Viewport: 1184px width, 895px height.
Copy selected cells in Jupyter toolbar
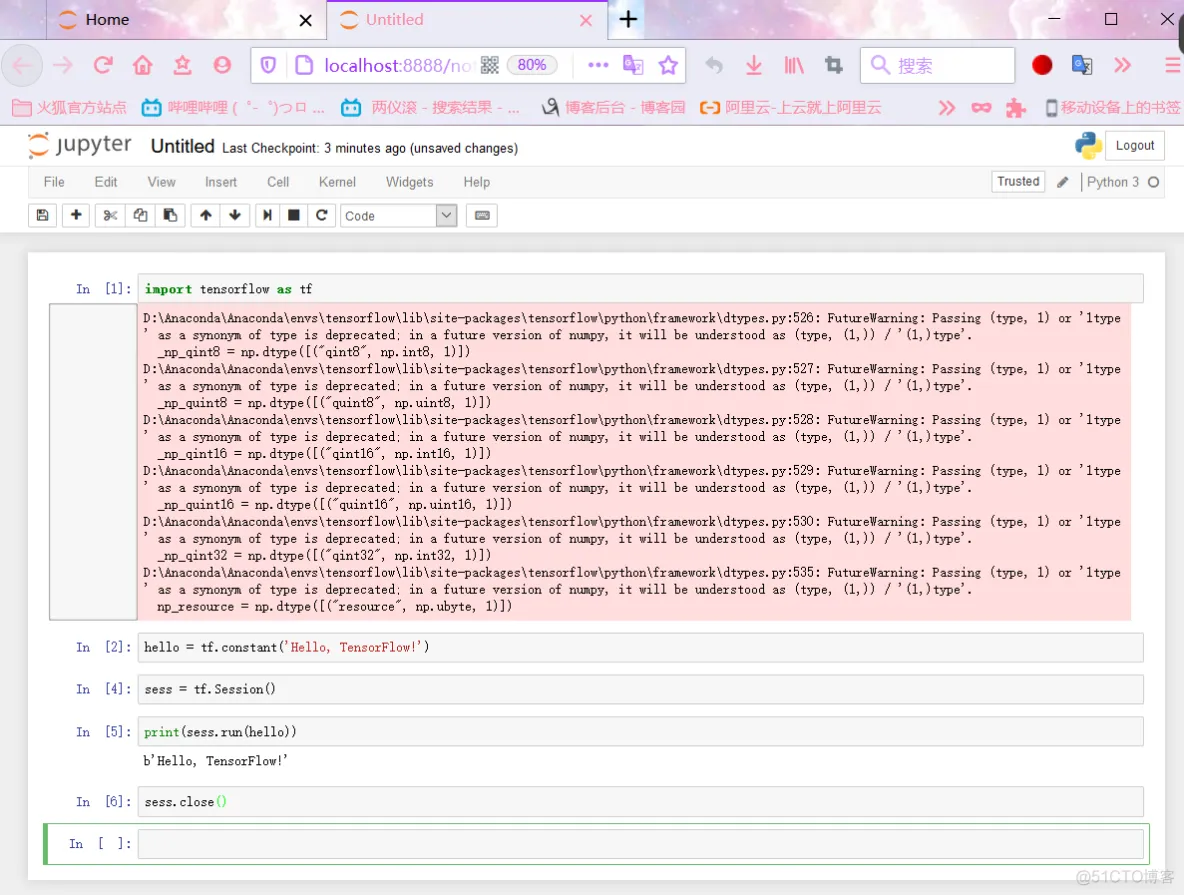point(140,215)
